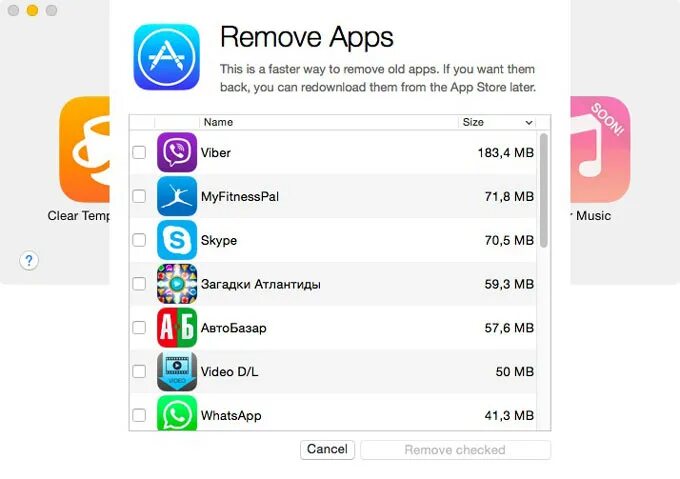Screen dimensions: 680x479
Task: Click the Cancel button
Action: (x=327, y=449)
